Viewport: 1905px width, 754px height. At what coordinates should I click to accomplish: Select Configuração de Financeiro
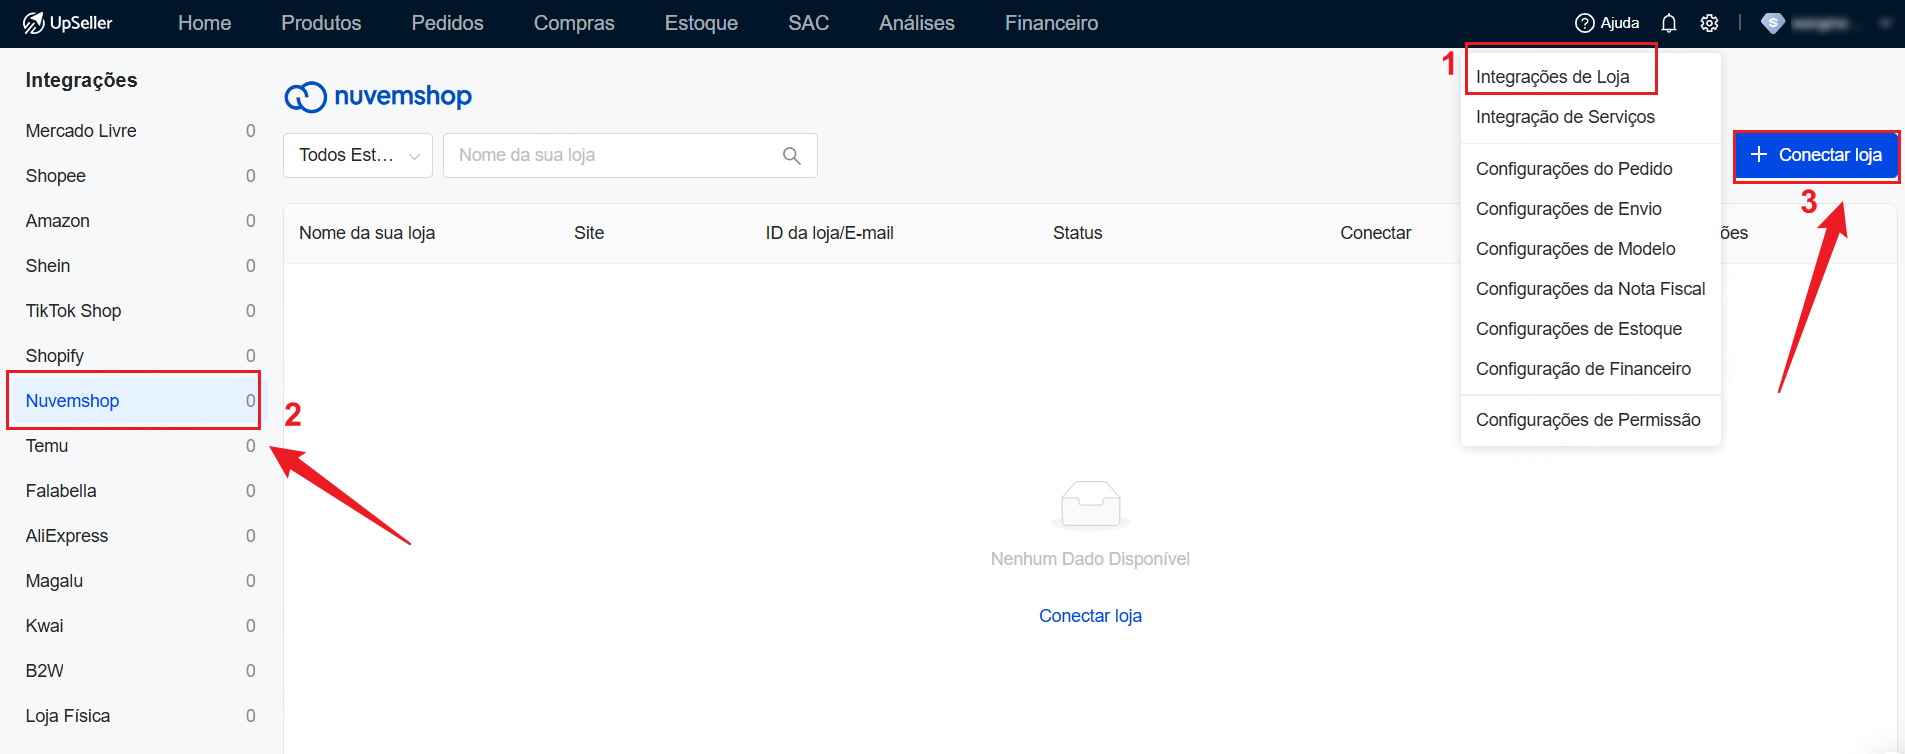(x=1583, y=369)
